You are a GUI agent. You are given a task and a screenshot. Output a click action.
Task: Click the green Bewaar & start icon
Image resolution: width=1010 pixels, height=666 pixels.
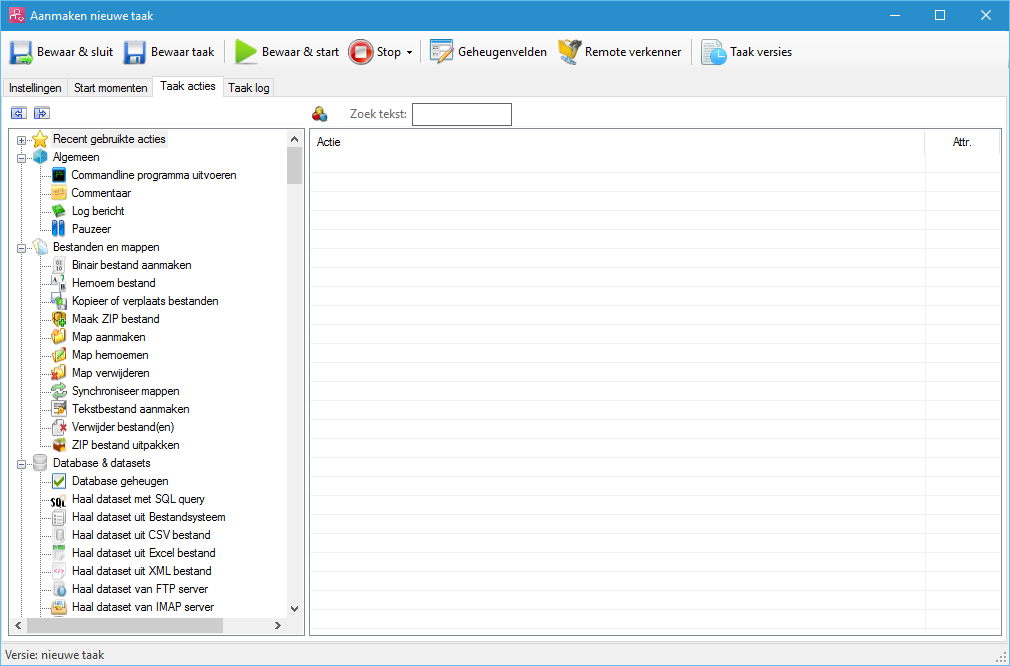tap(246, 52)
